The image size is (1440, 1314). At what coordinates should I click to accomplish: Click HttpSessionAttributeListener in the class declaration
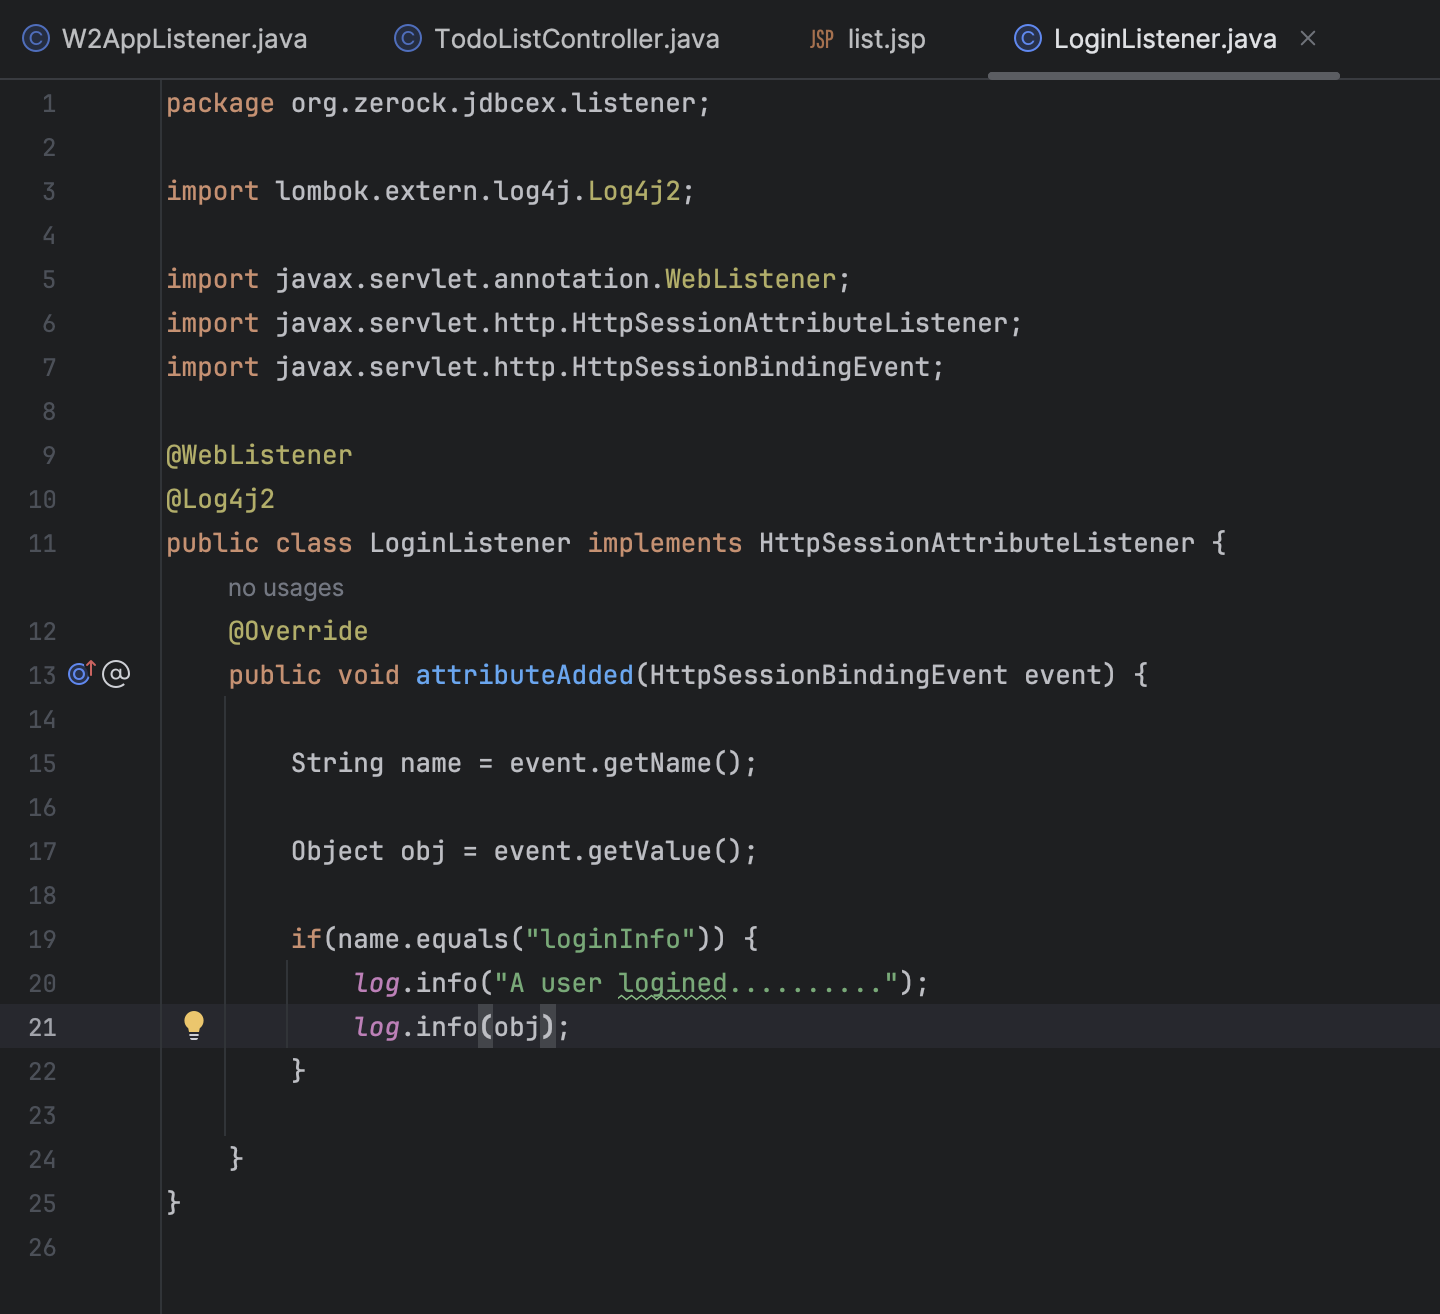click(x=977, y=543)
